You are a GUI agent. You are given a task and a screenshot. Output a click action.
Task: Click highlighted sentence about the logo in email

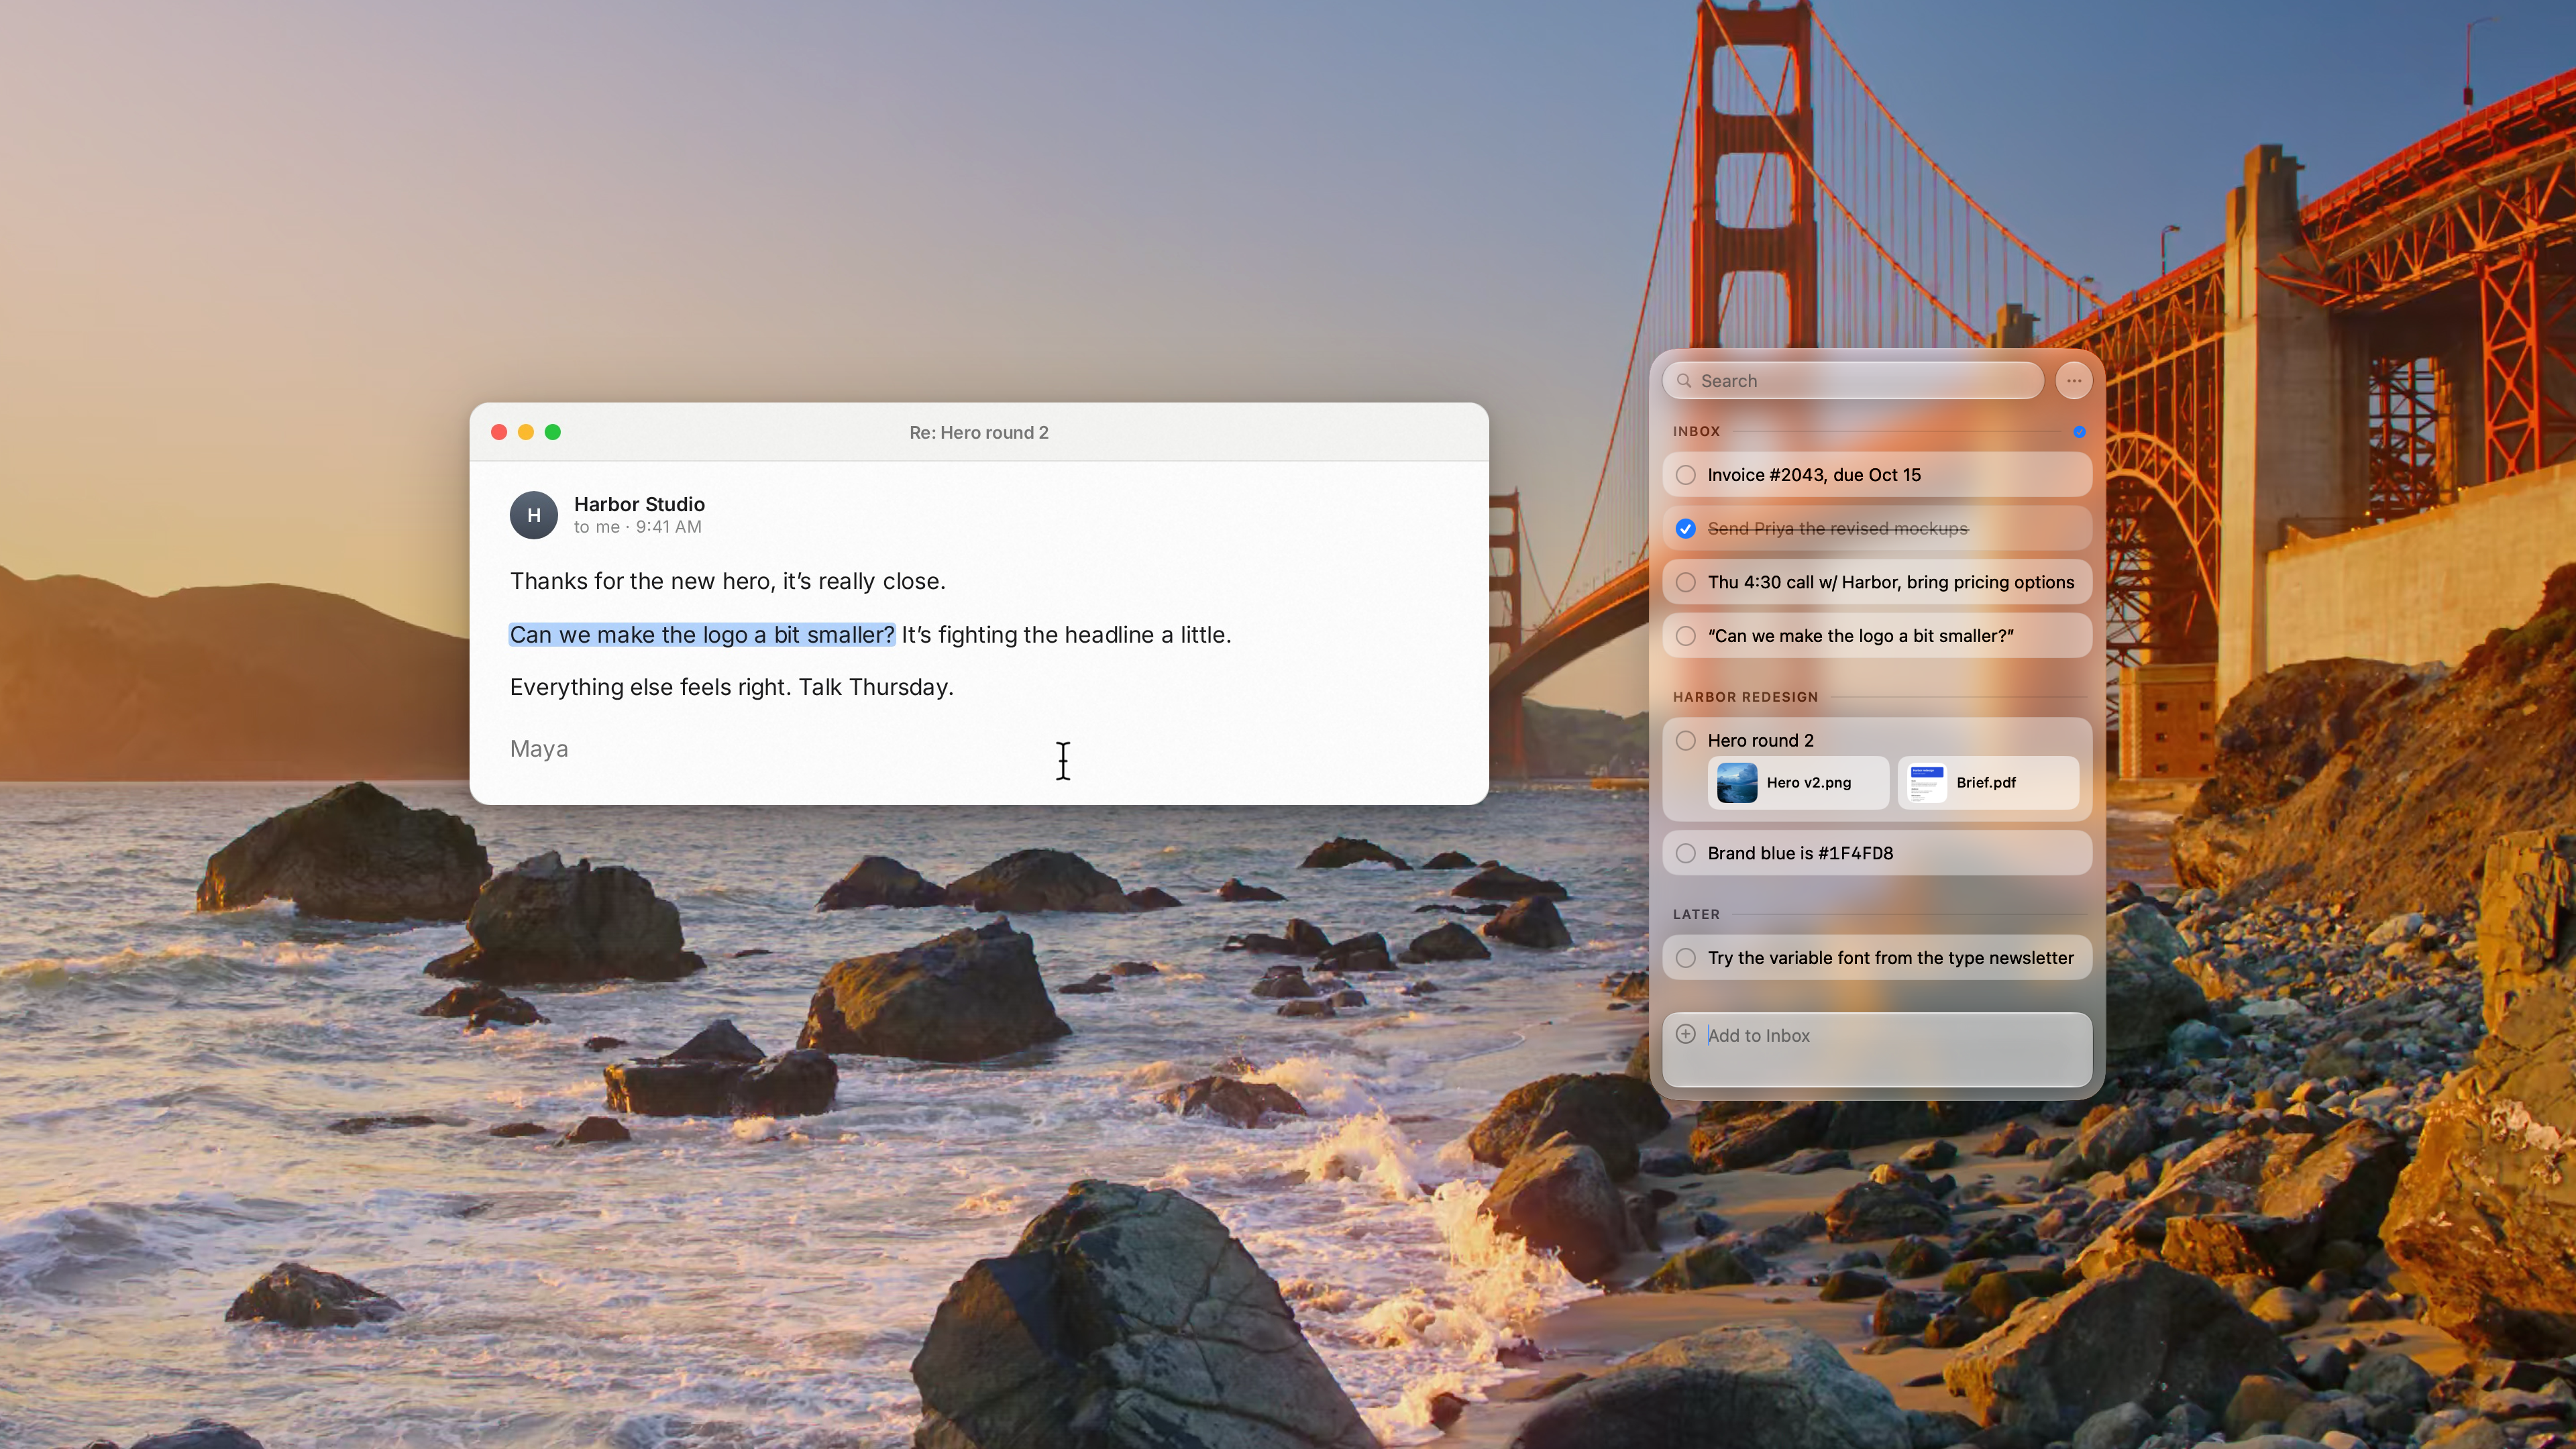702,635
